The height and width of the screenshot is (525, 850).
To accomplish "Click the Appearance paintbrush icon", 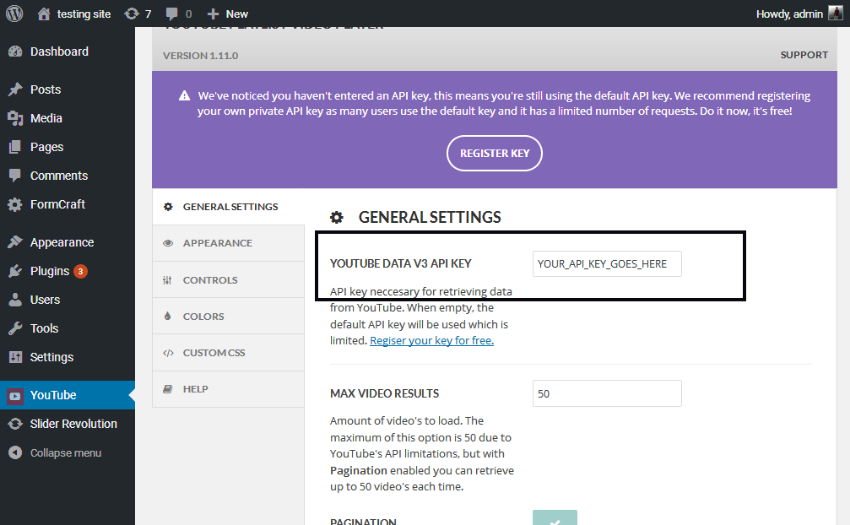I will [15, 242].
